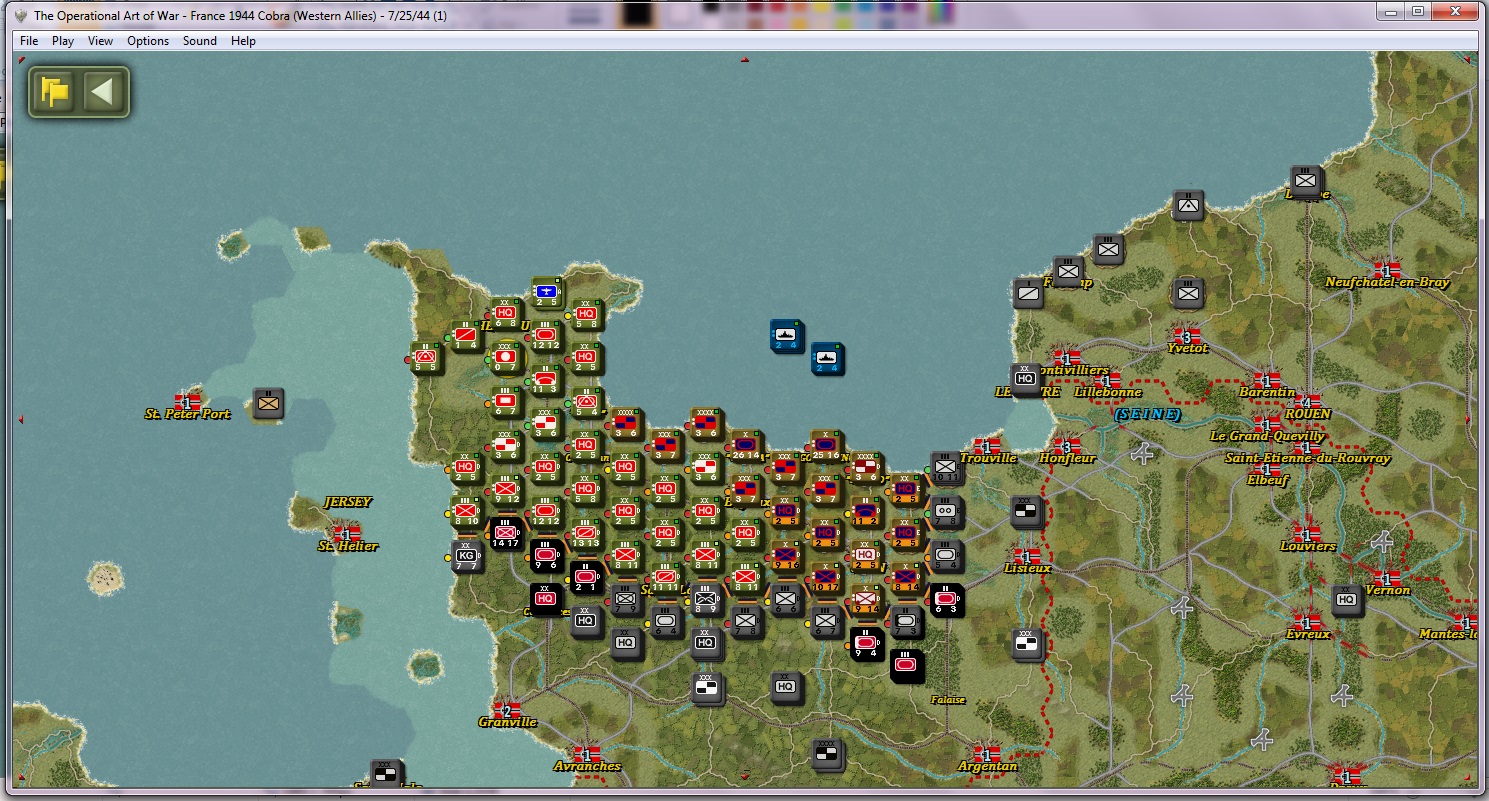Select the gray infantry counter above Yvetot
The image size is (1489, 801).
[x=1188, y=294]
